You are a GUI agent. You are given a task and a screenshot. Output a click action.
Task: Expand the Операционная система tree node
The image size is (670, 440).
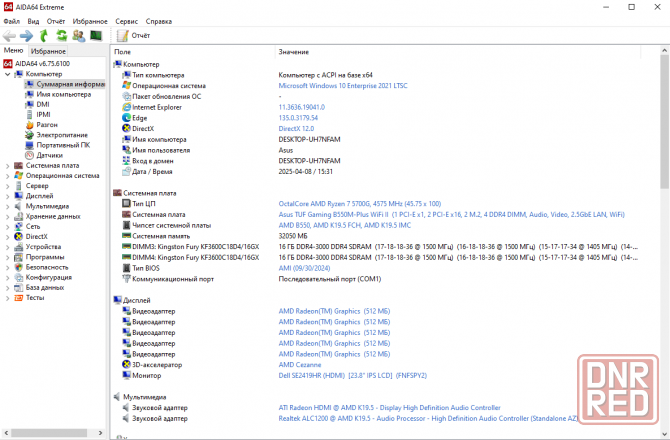tap(7, 176)
